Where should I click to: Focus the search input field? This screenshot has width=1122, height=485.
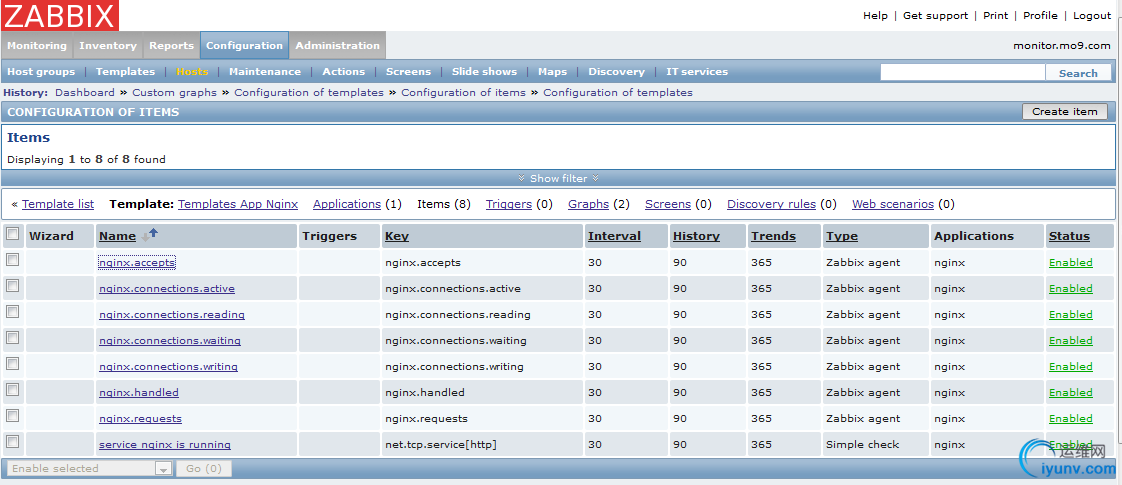962,73
